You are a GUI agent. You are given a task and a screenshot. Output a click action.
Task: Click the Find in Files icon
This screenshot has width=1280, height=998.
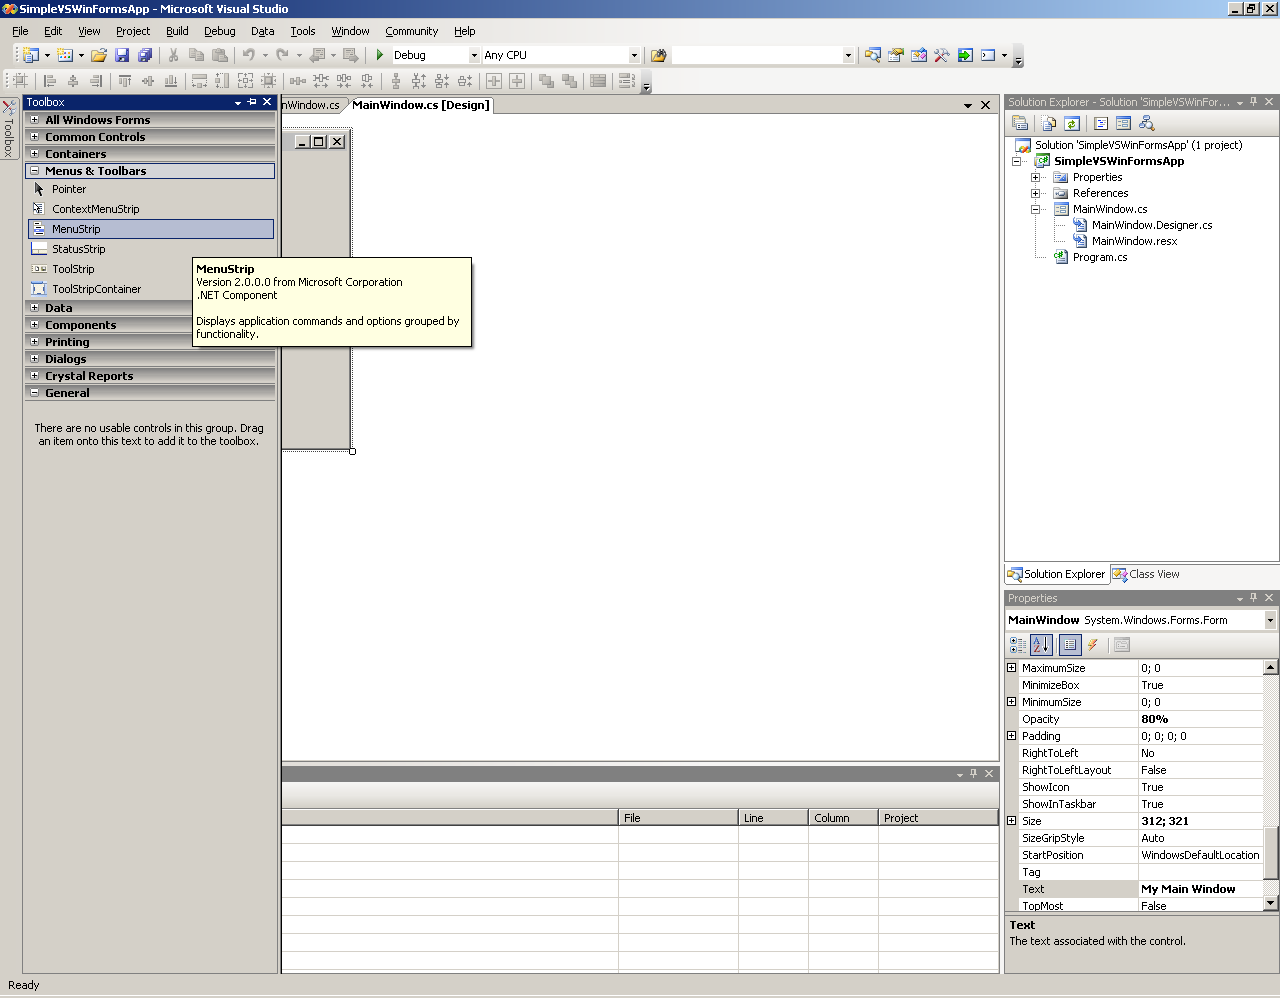pos(658,55)
